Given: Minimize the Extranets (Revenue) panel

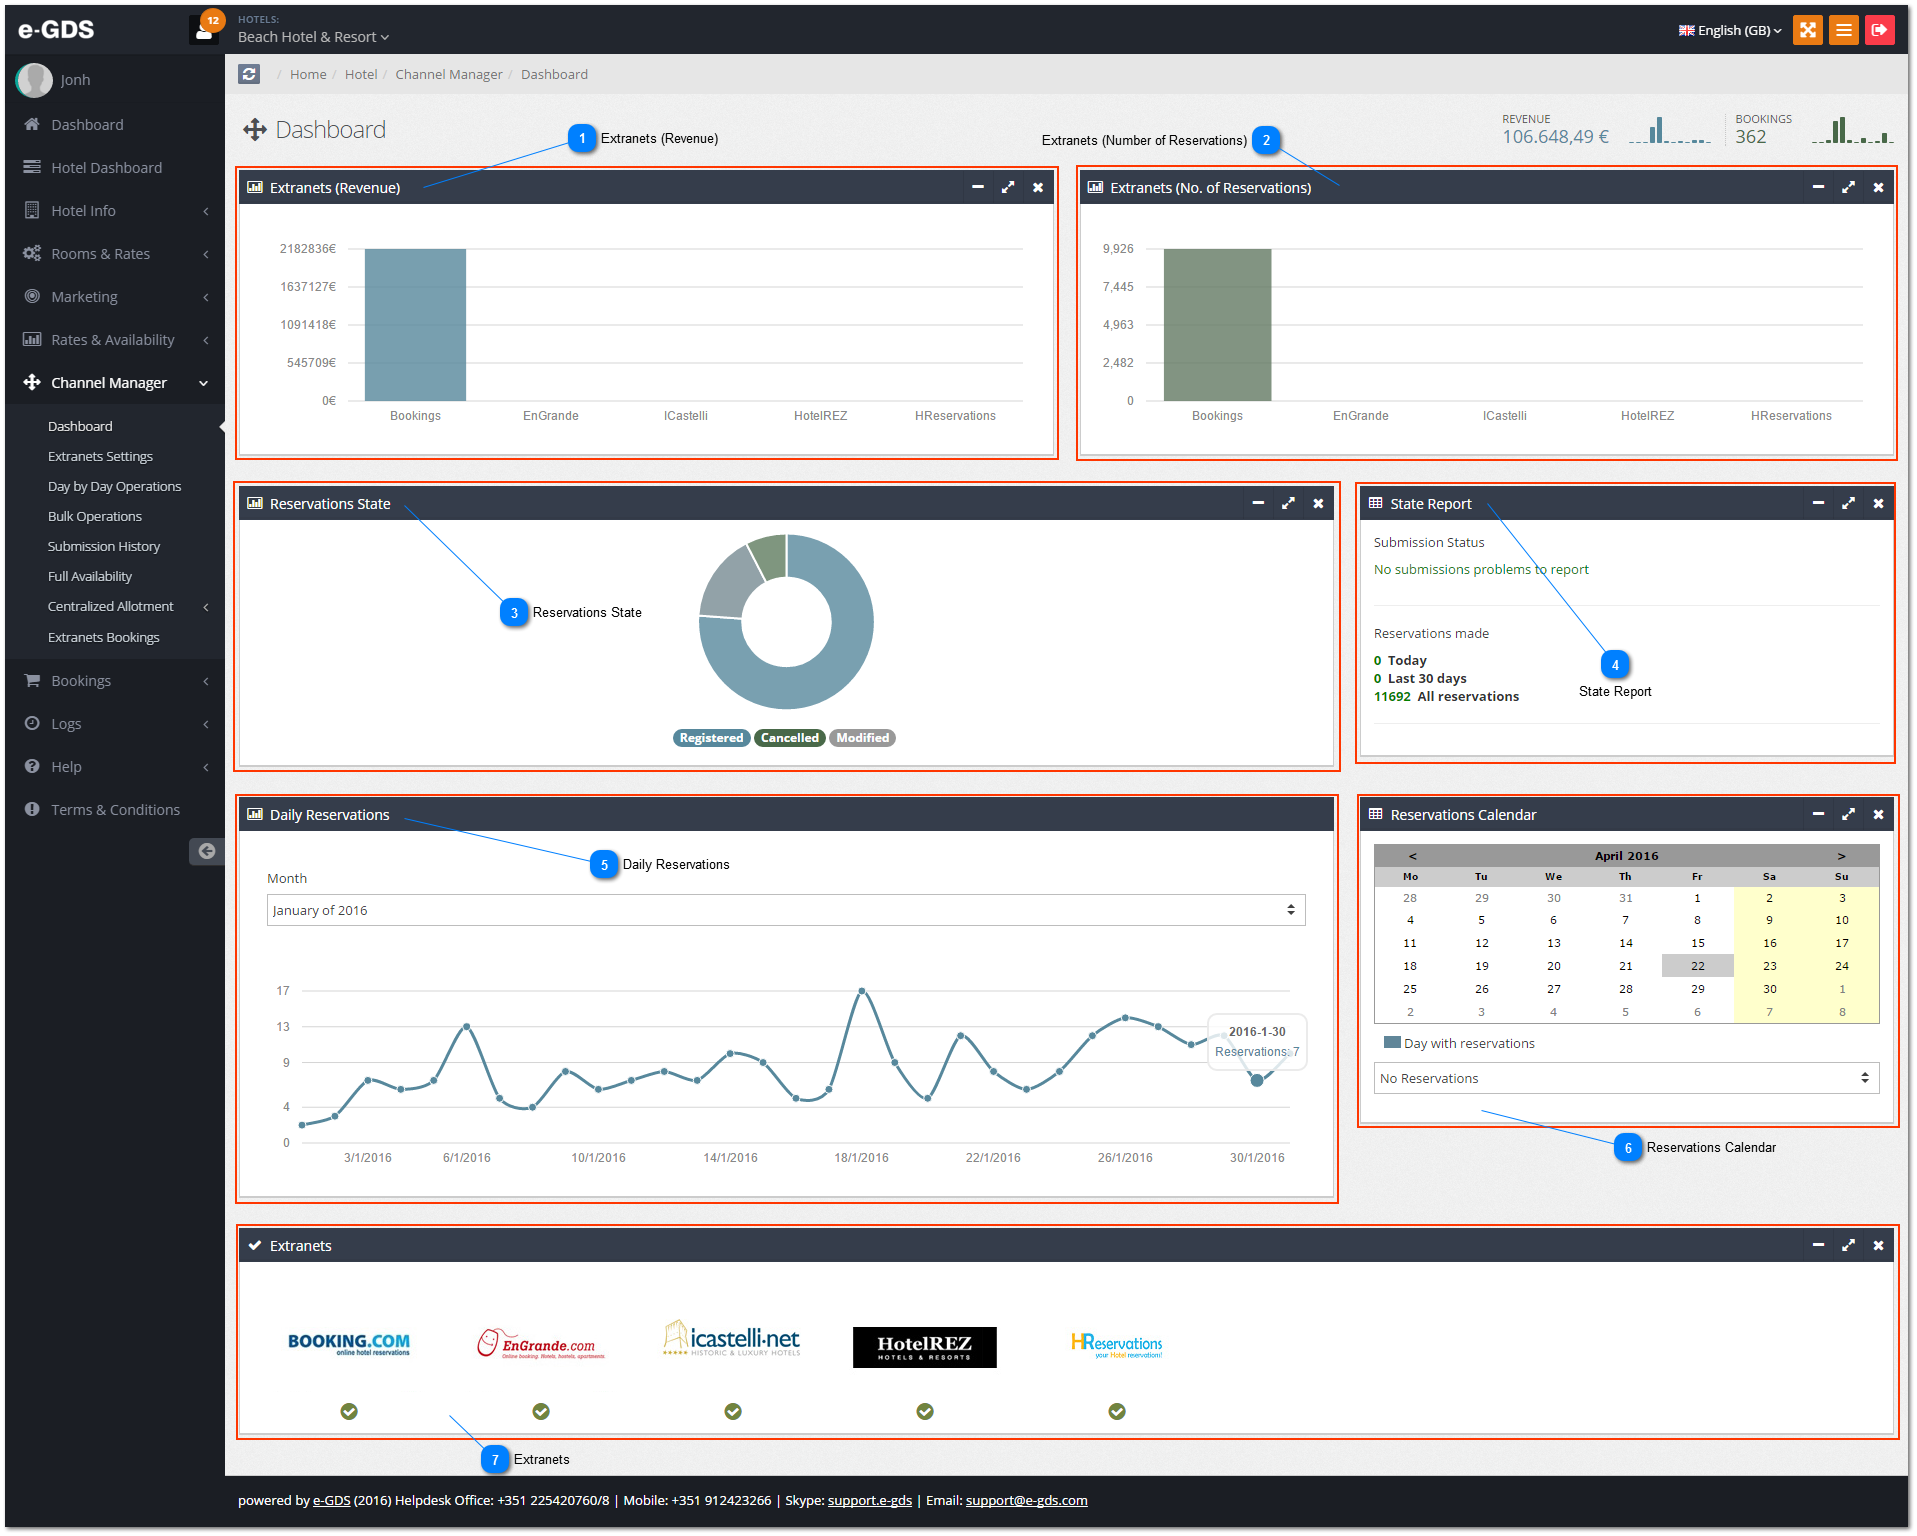Looking at the screenshot, I should pyautogui.click(x=978, y=187).
